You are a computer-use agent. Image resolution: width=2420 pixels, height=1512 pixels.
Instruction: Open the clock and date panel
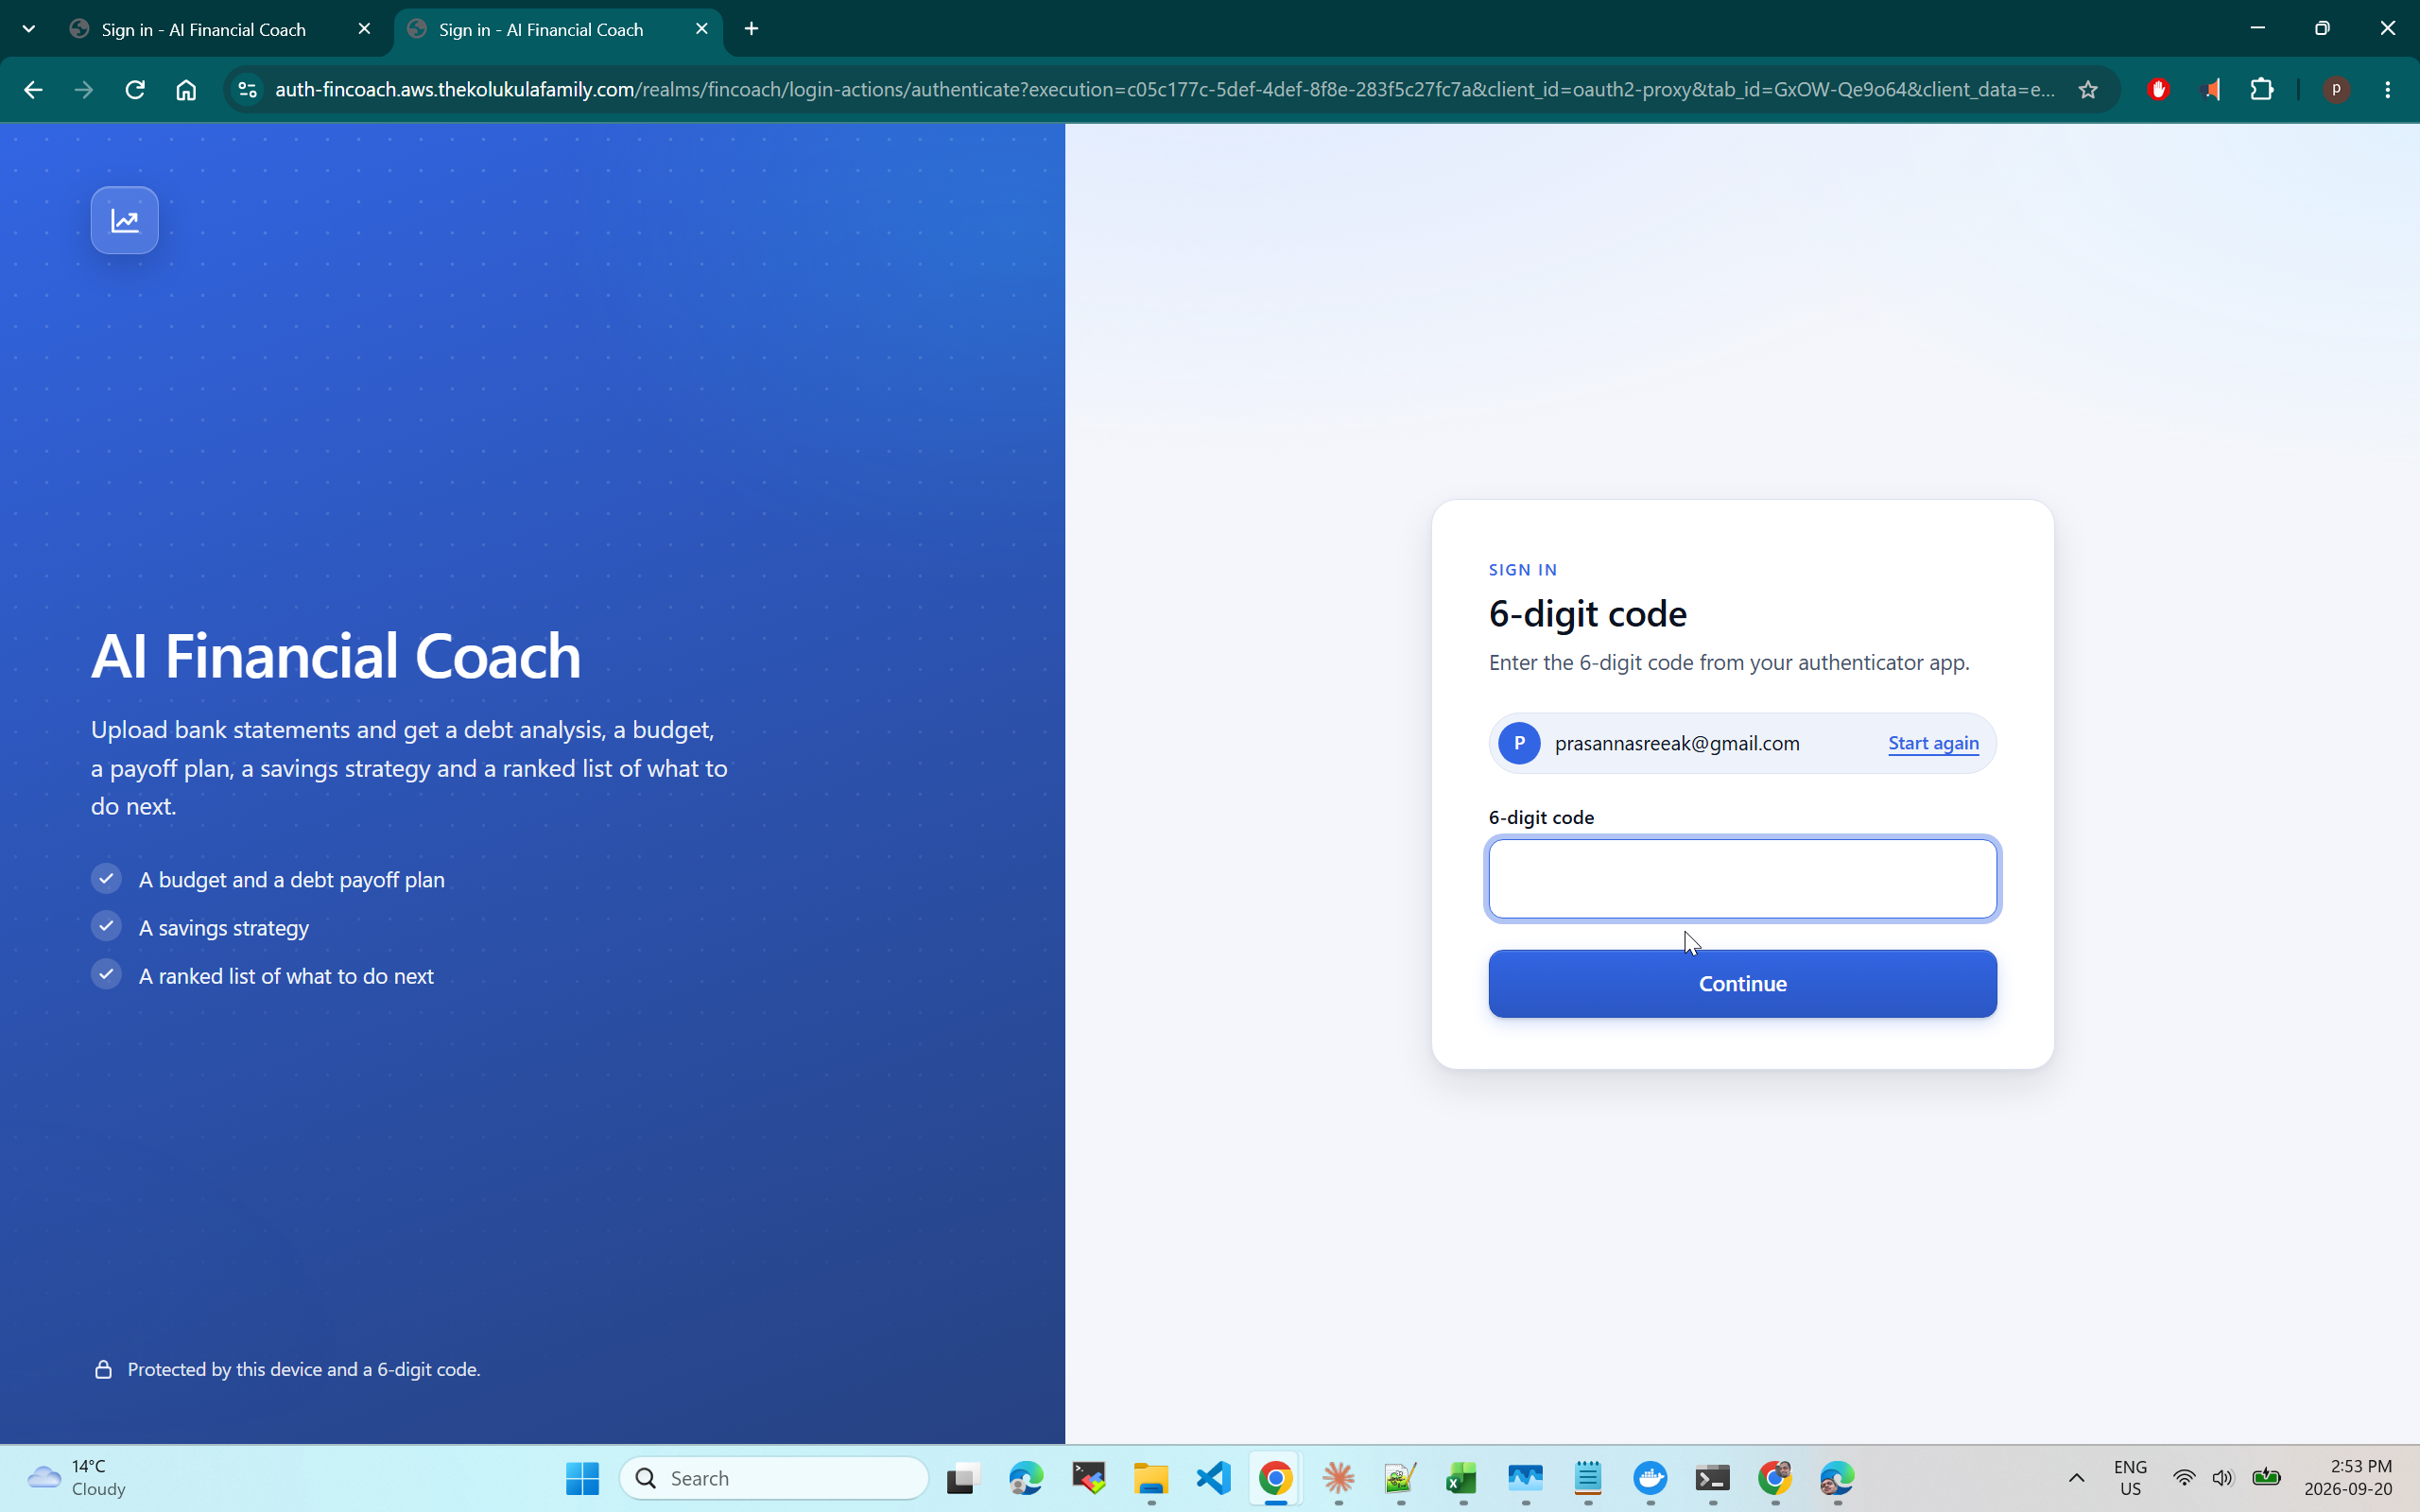(x=2348, y=1478)
